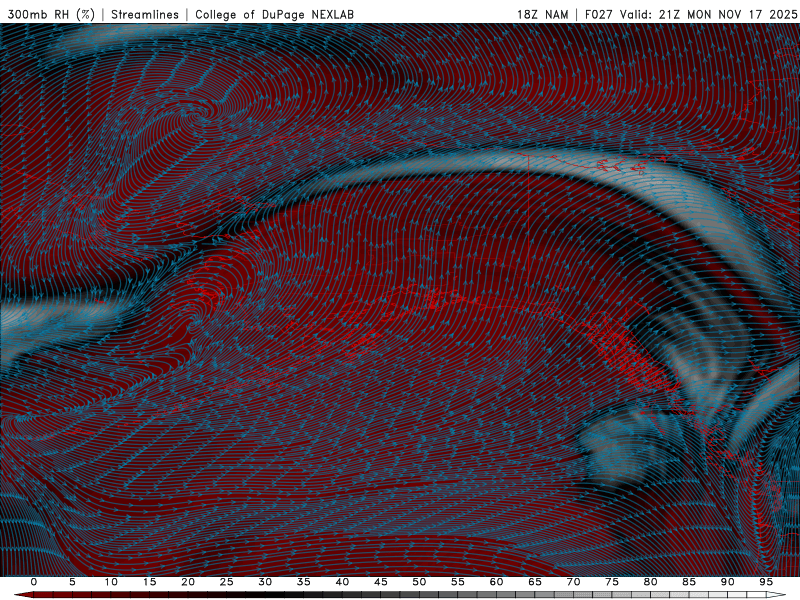Click the colorbar tick label "15"
The width and height of the screenshot is (800, 600).
coord(149,582)
